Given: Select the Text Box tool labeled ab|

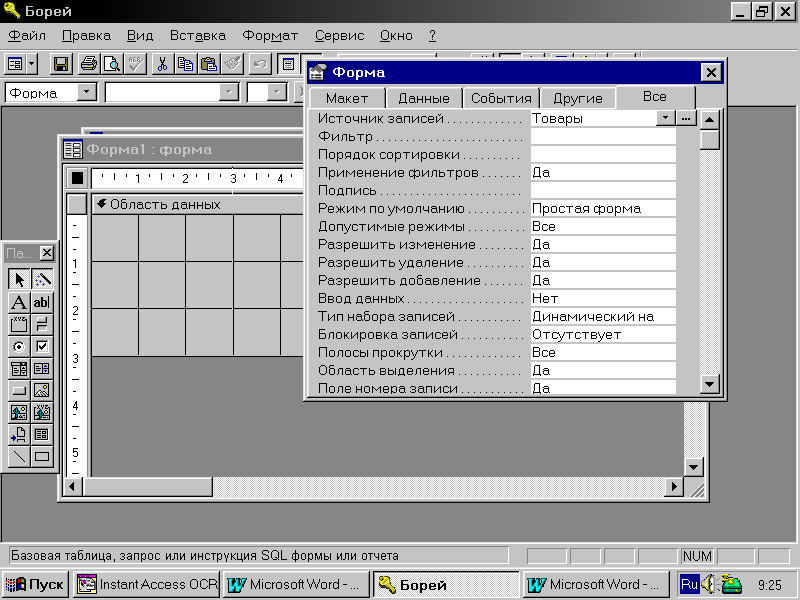Looking at the screenshot, I should [x=42, y=302].
